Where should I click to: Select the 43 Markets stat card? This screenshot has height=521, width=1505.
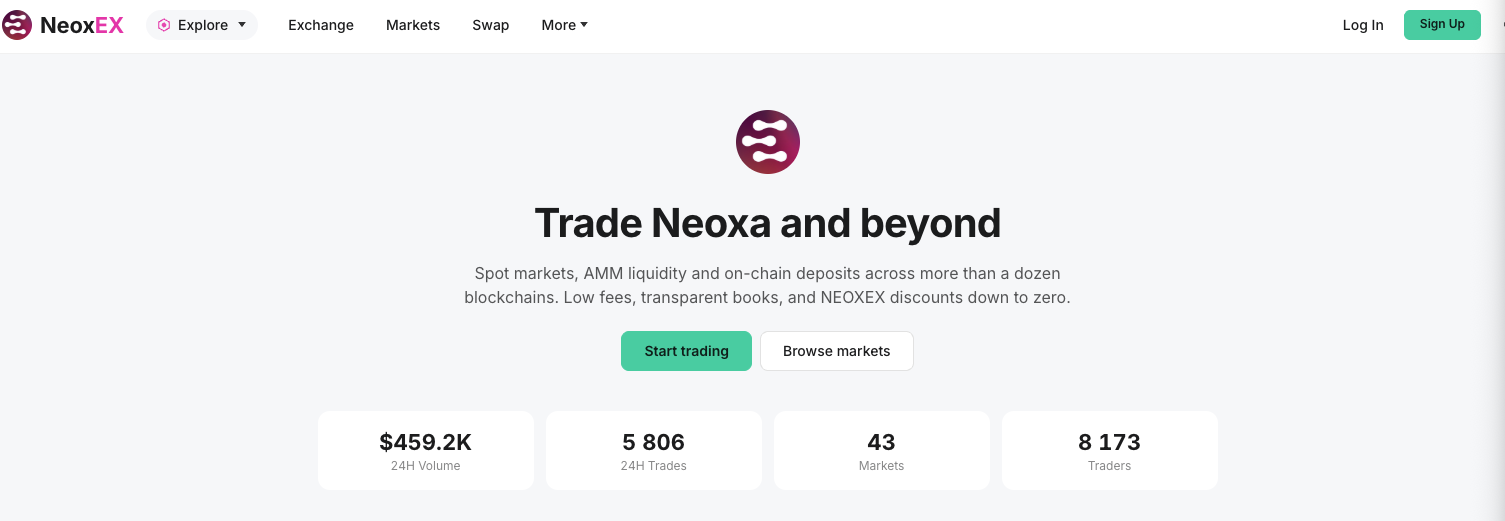882,451
